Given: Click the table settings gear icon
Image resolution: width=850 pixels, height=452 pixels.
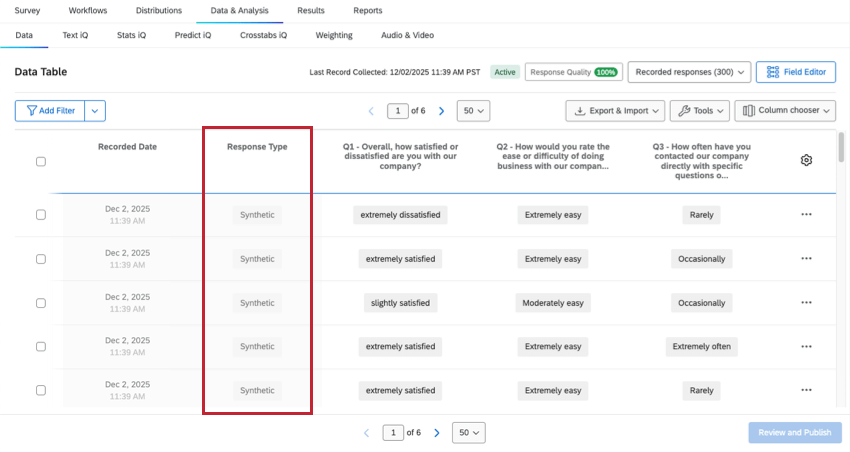Looking at the screenshot, I should (x=806, y=160).
